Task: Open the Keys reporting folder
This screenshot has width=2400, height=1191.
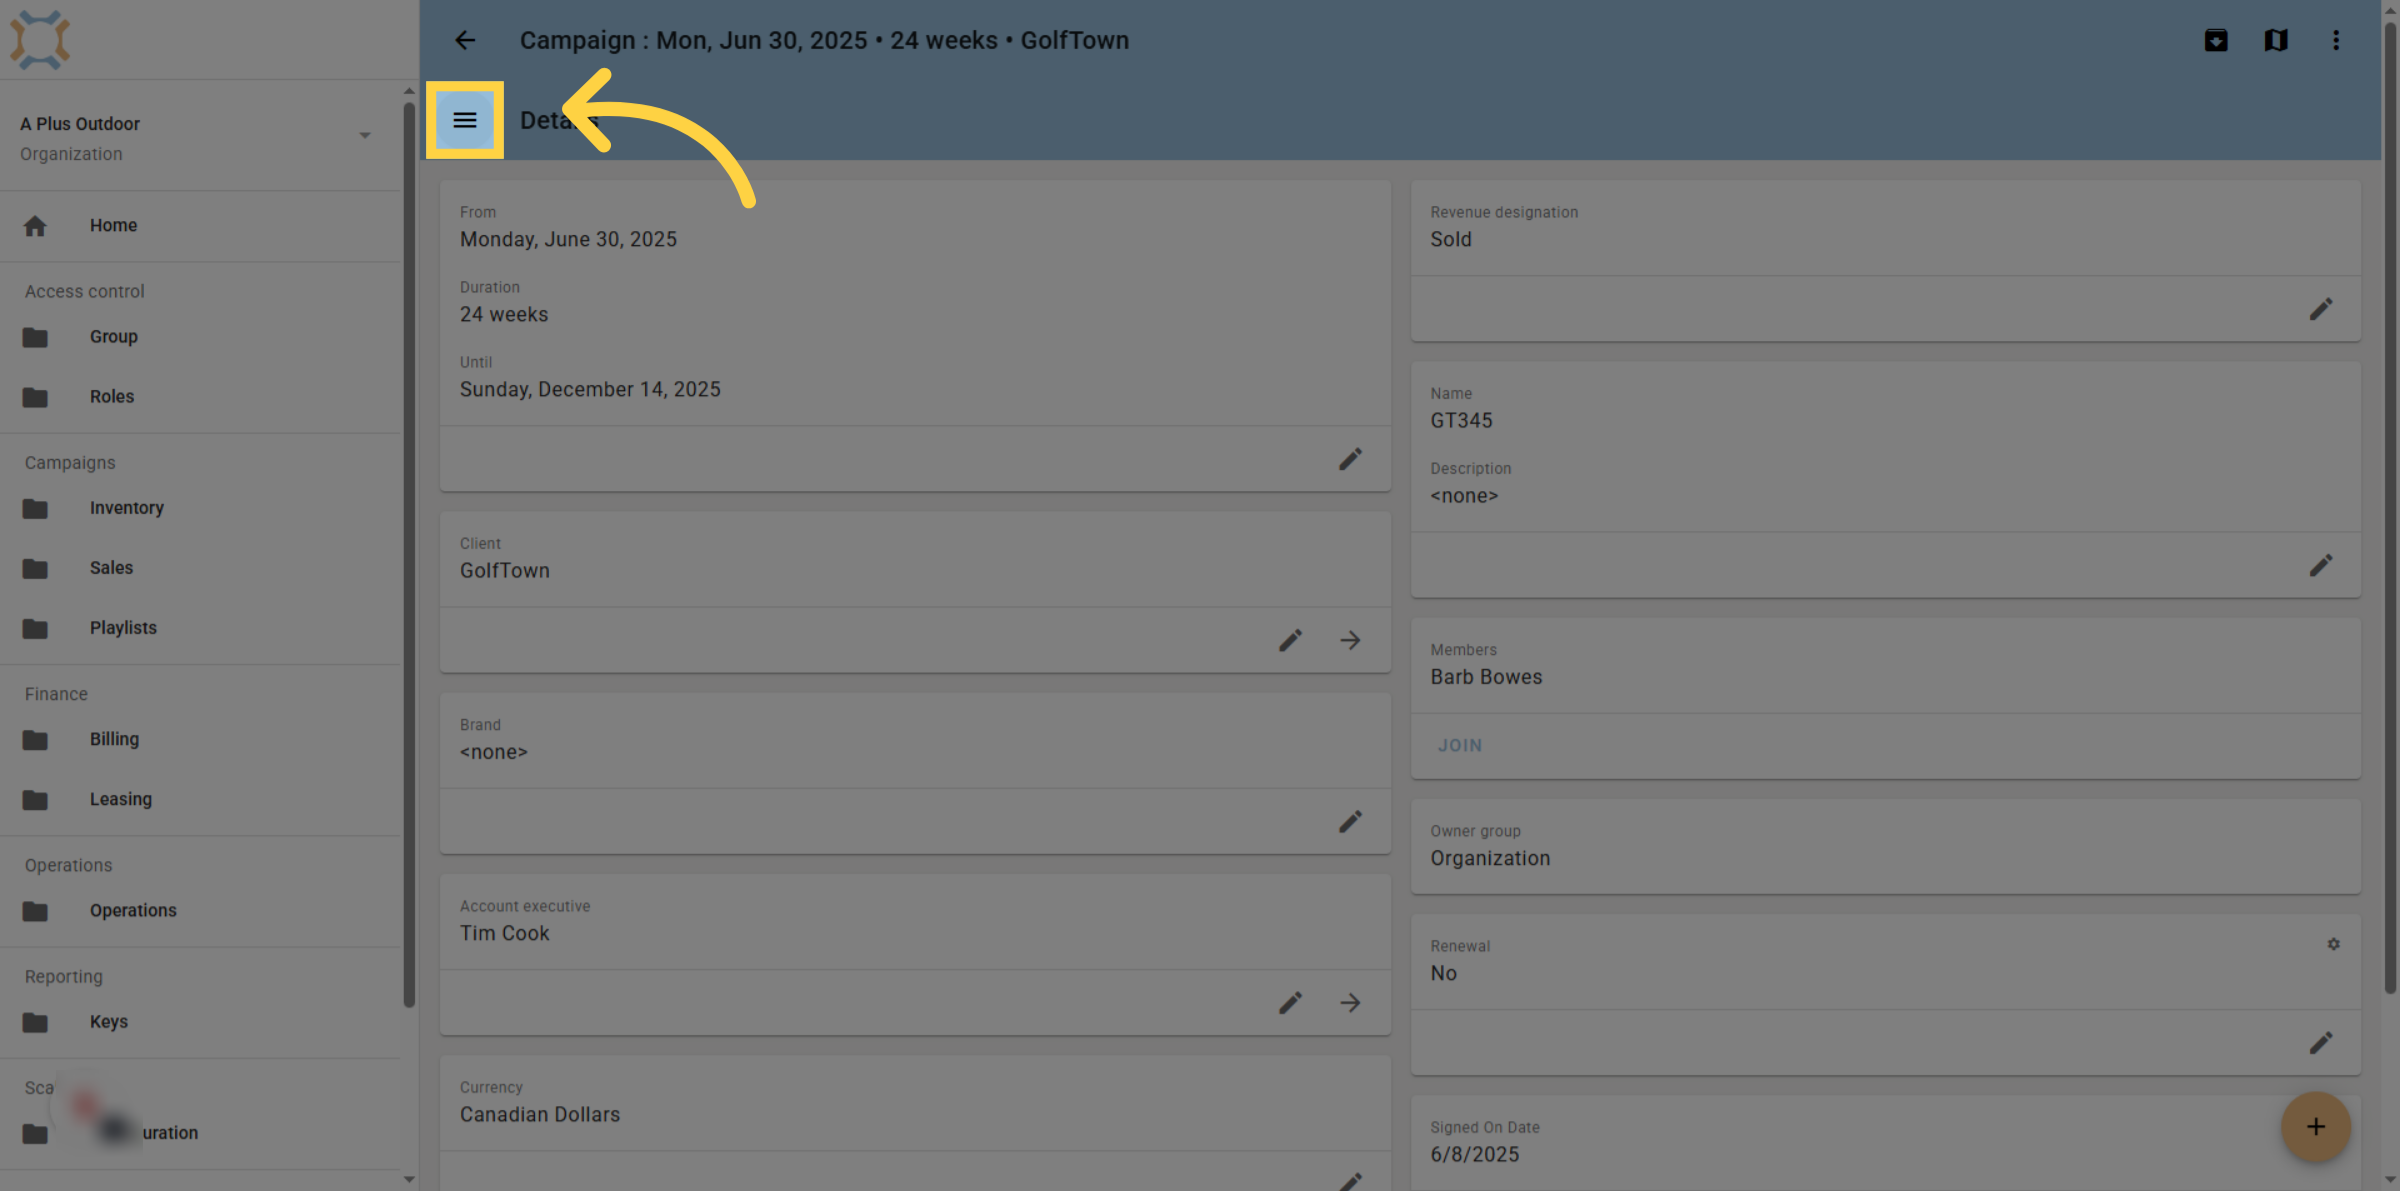Action: click(200, 1022)
